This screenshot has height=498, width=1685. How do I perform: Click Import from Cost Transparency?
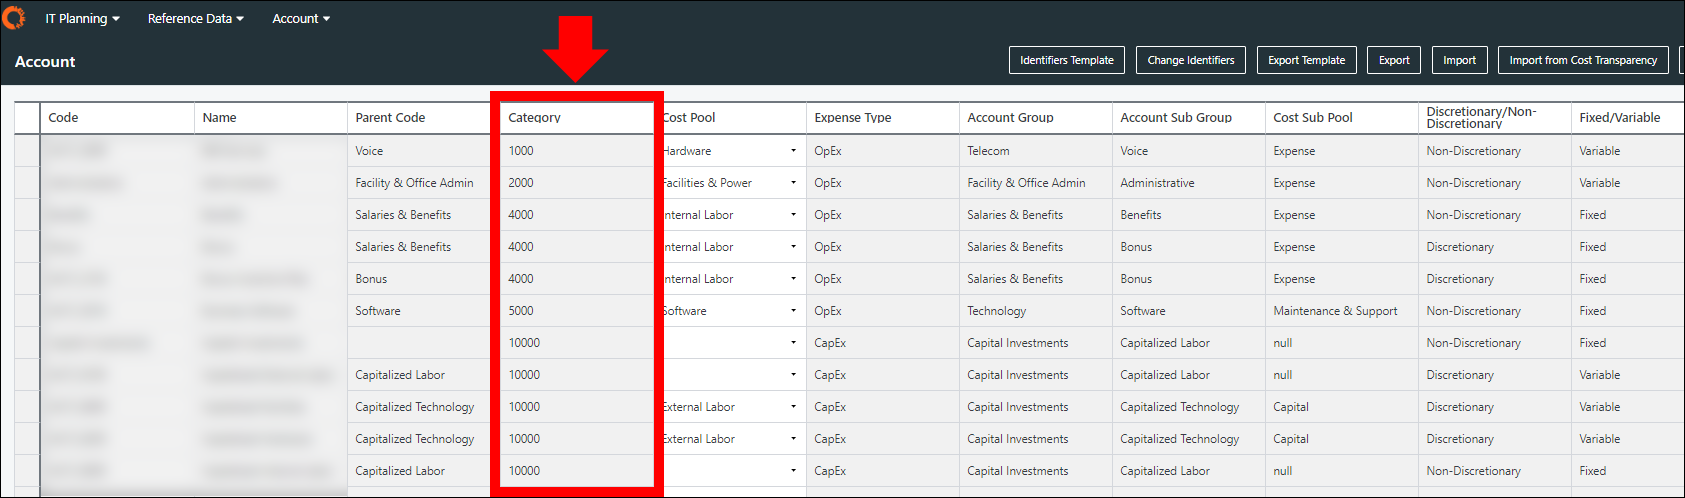1583,60
